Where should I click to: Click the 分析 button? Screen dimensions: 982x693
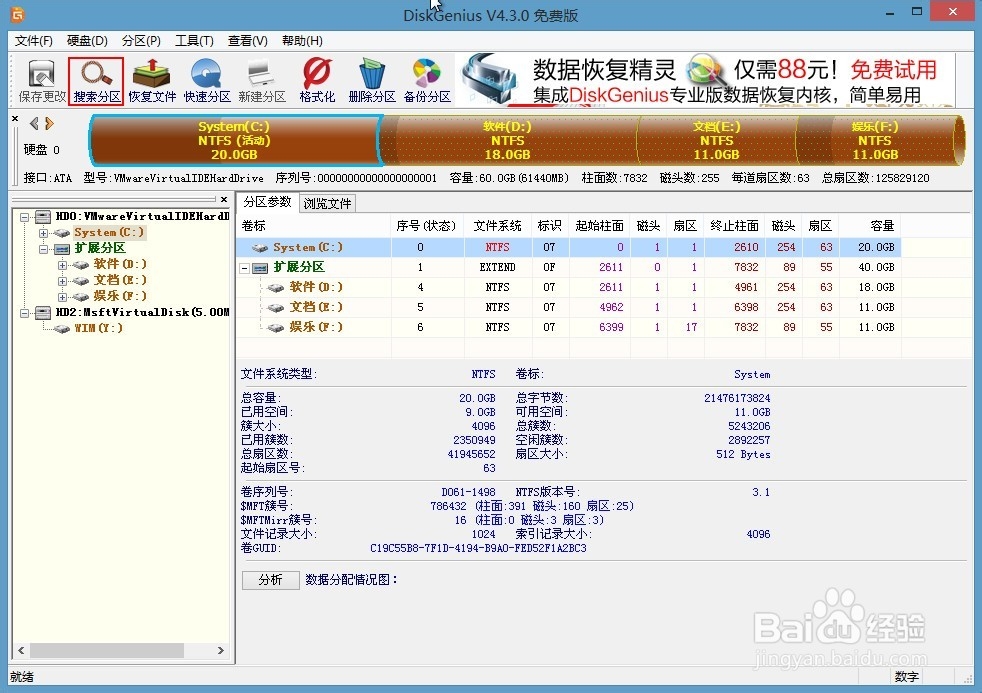click(x=271, y=580)
